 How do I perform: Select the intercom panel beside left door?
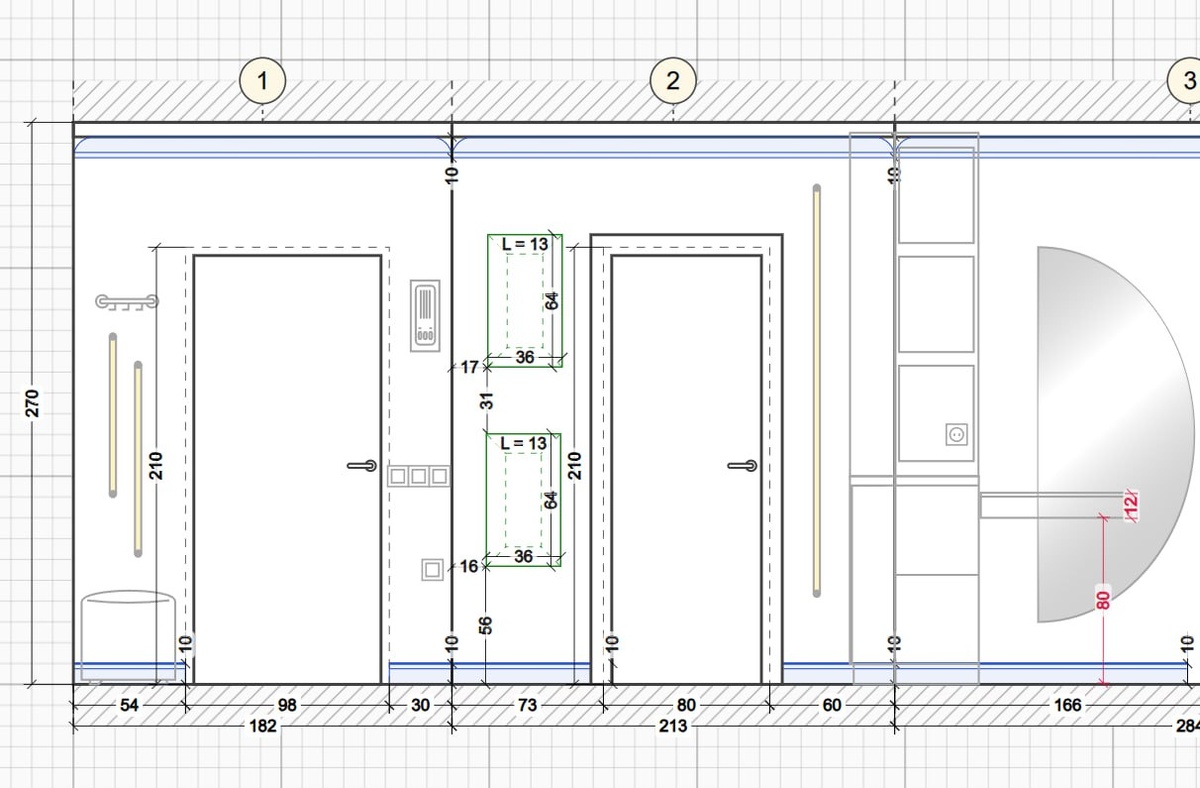pyautogui.click(x=425, y=315)
